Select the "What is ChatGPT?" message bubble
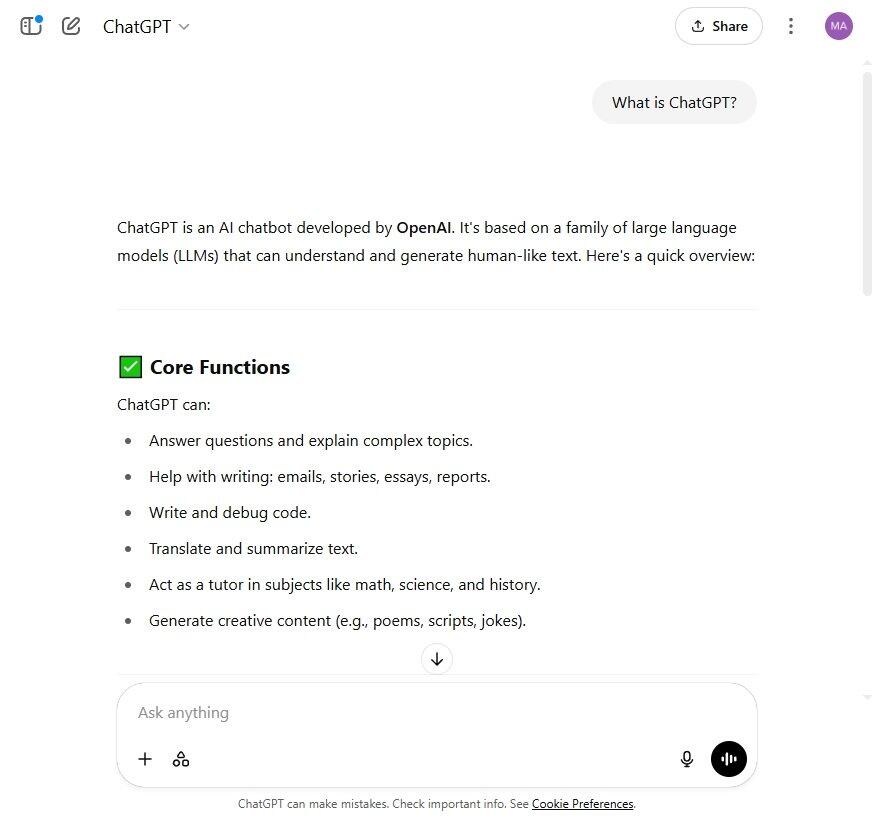This screenshot has height=818, width=874. click(x=674, y=102)
